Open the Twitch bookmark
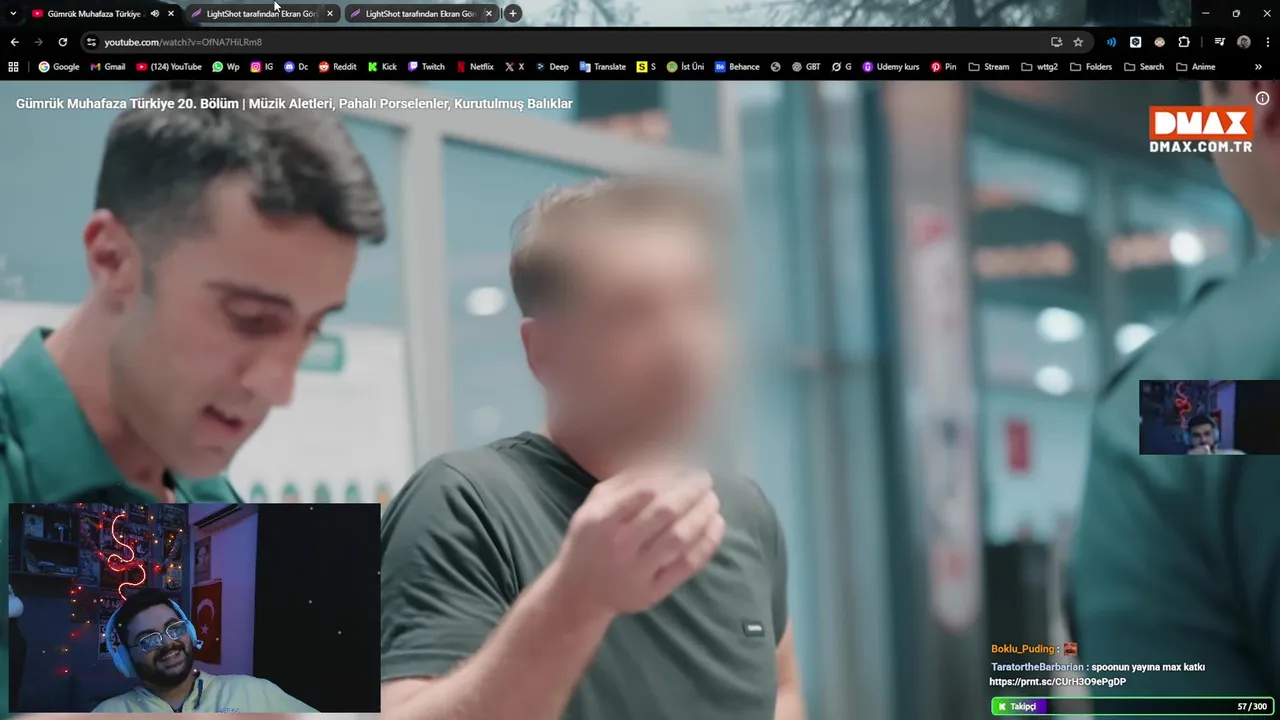The height and width of the screenshot is (720, 1280). [426, 67]
